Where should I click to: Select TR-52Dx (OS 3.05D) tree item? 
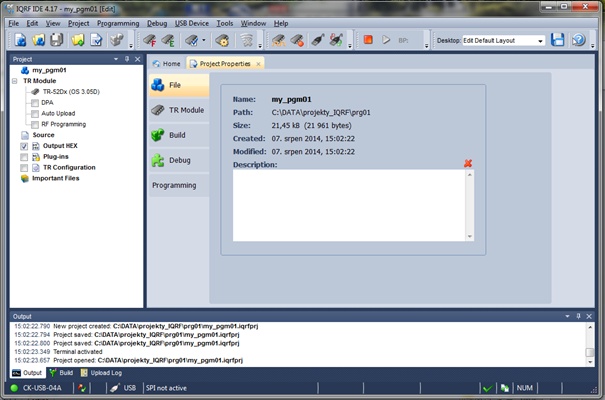point(71,92)
